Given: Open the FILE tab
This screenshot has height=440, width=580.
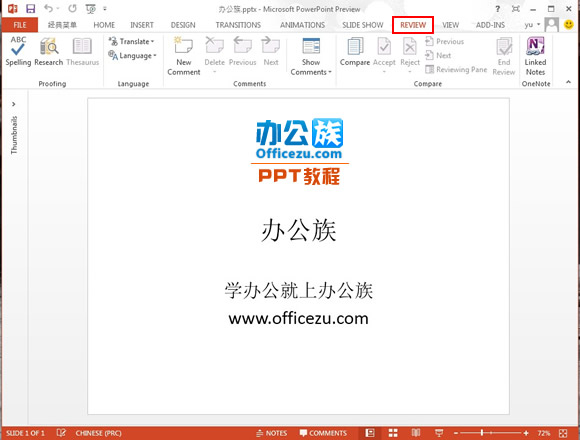Looking at the screenshot, I should point(20,25).
